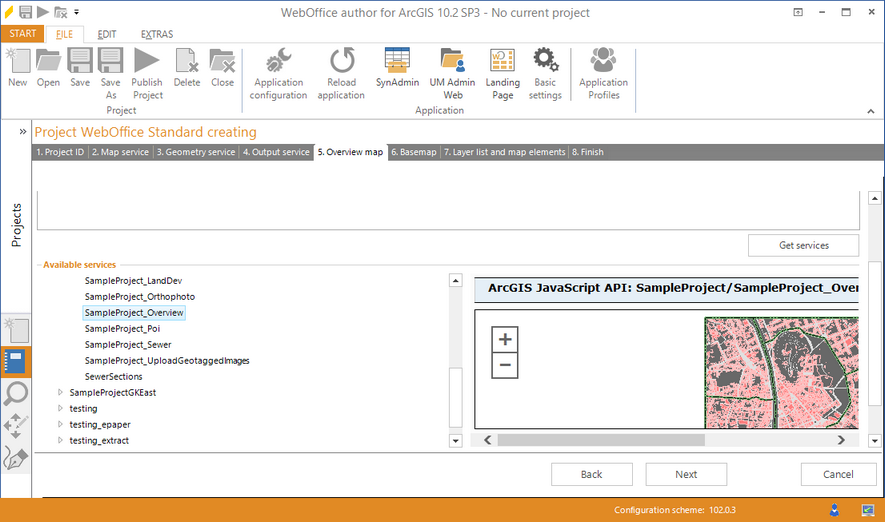Go to wizard step 2. Map service

[x=120, y=152]
